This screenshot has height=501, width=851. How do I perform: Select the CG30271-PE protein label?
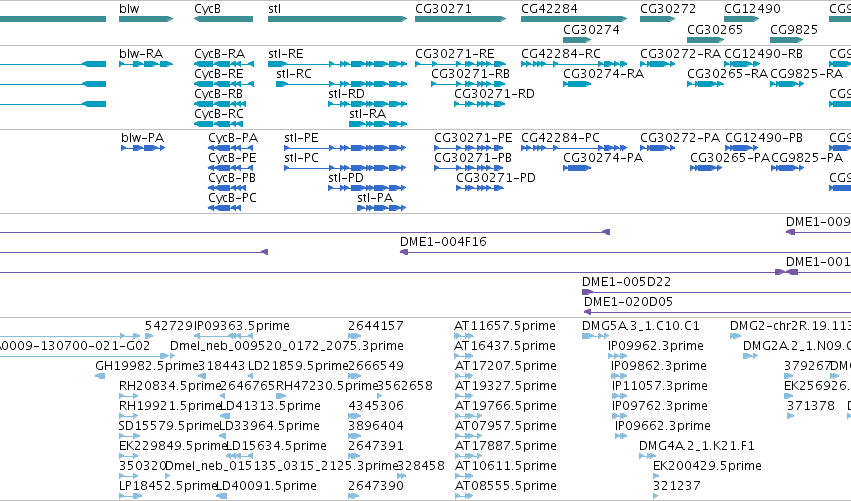click(473, 138)
